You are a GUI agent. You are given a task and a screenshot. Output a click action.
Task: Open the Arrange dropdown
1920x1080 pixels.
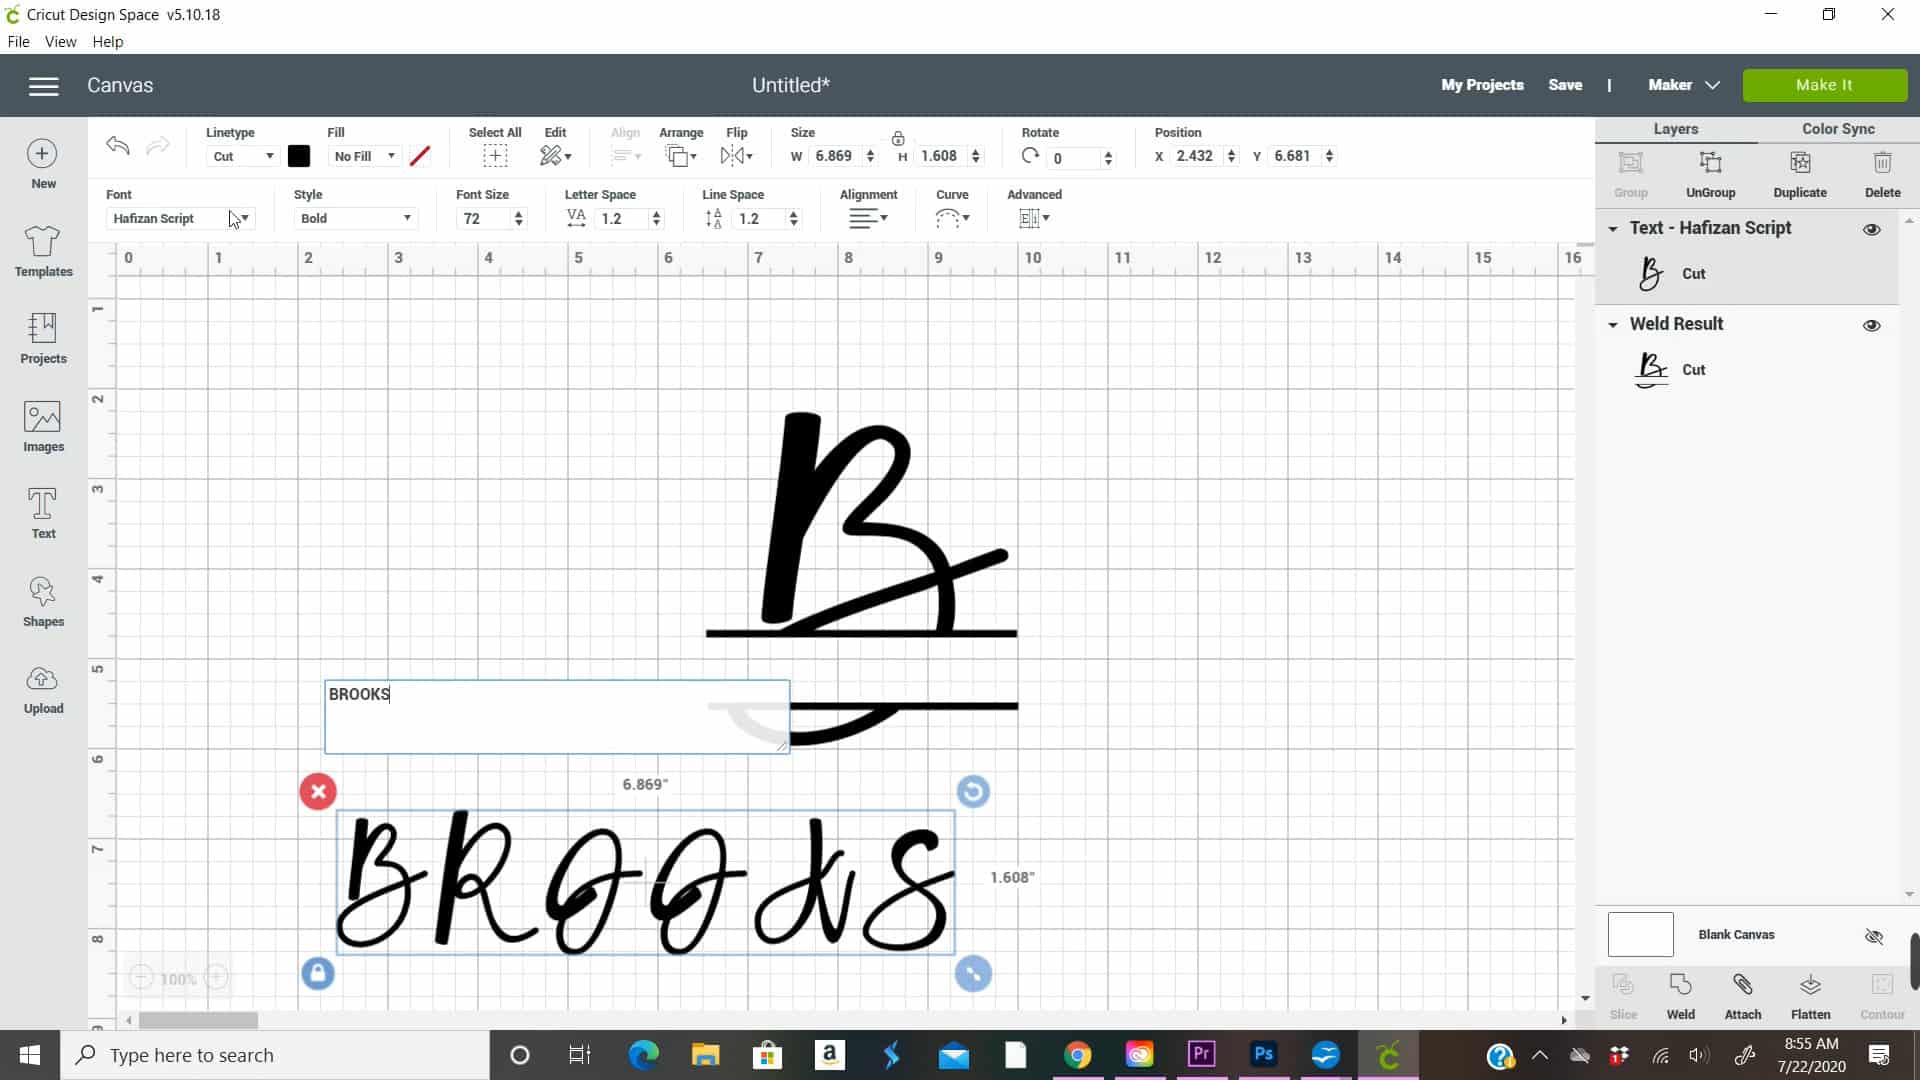tap(681, 156)
